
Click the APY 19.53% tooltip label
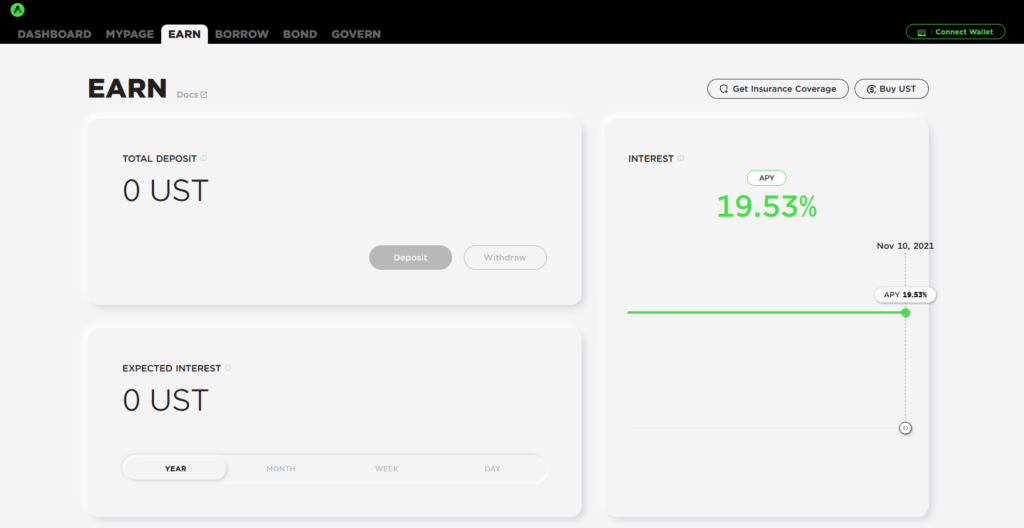[905, 295]
